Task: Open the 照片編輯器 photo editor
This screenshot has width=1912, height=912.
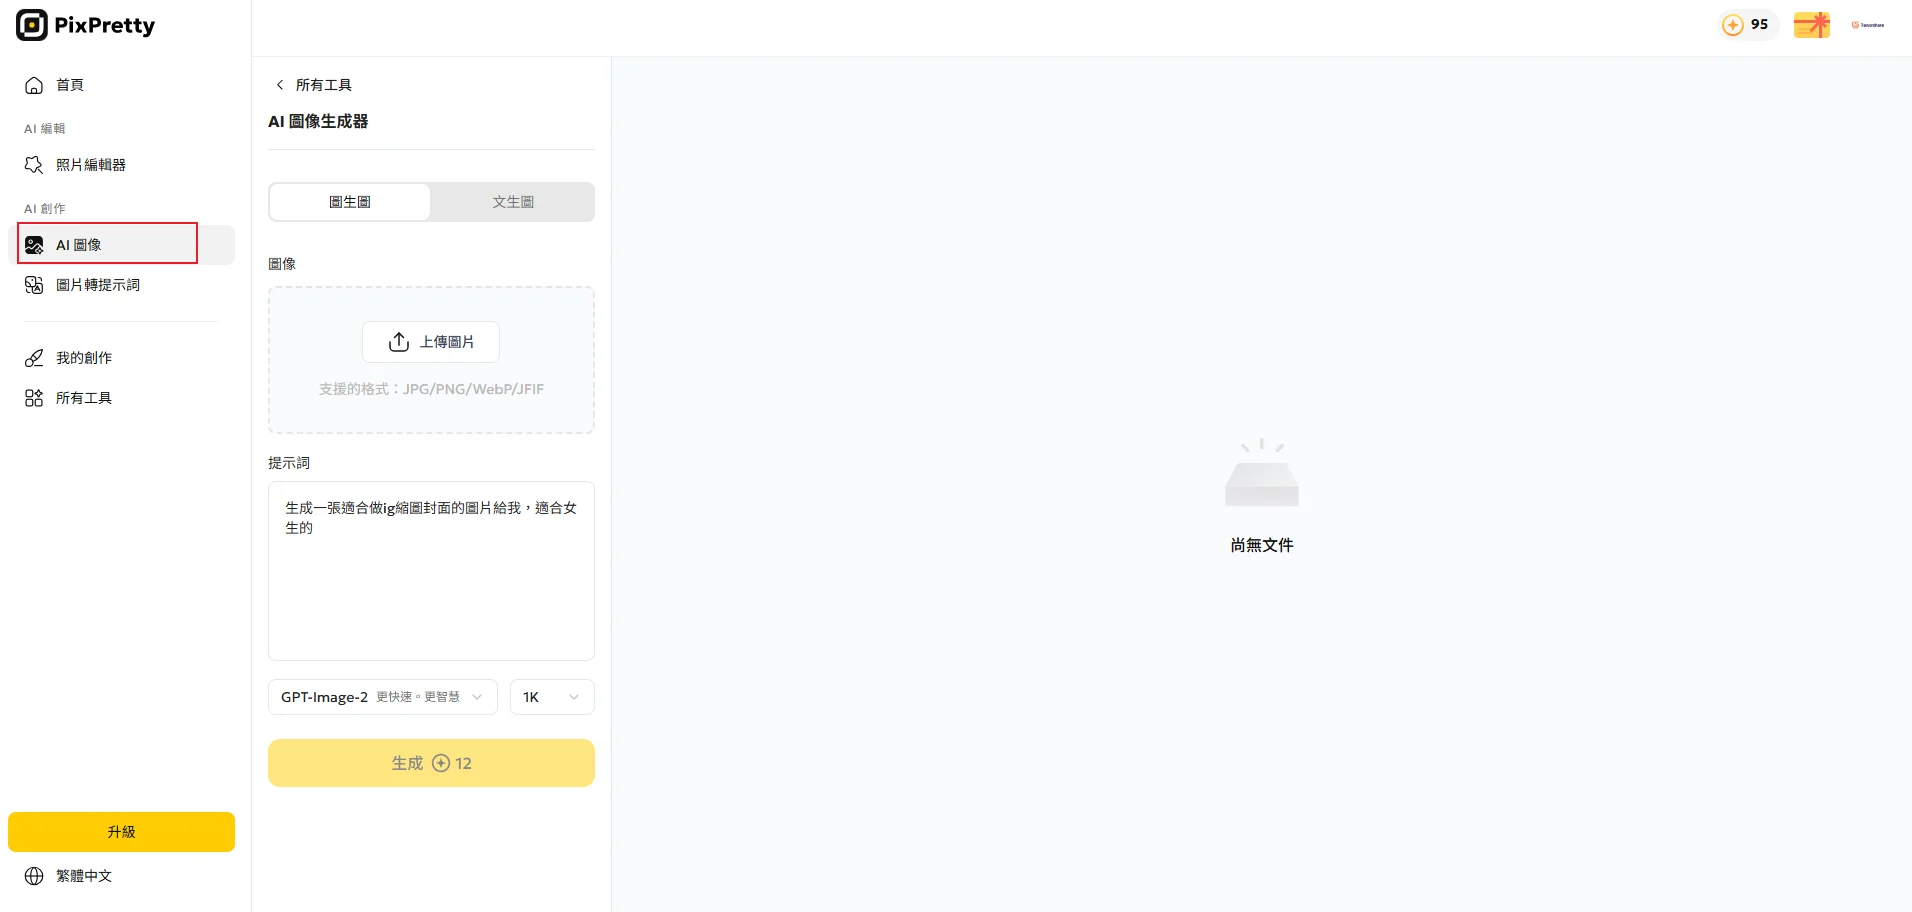Action: click(121, 165)
